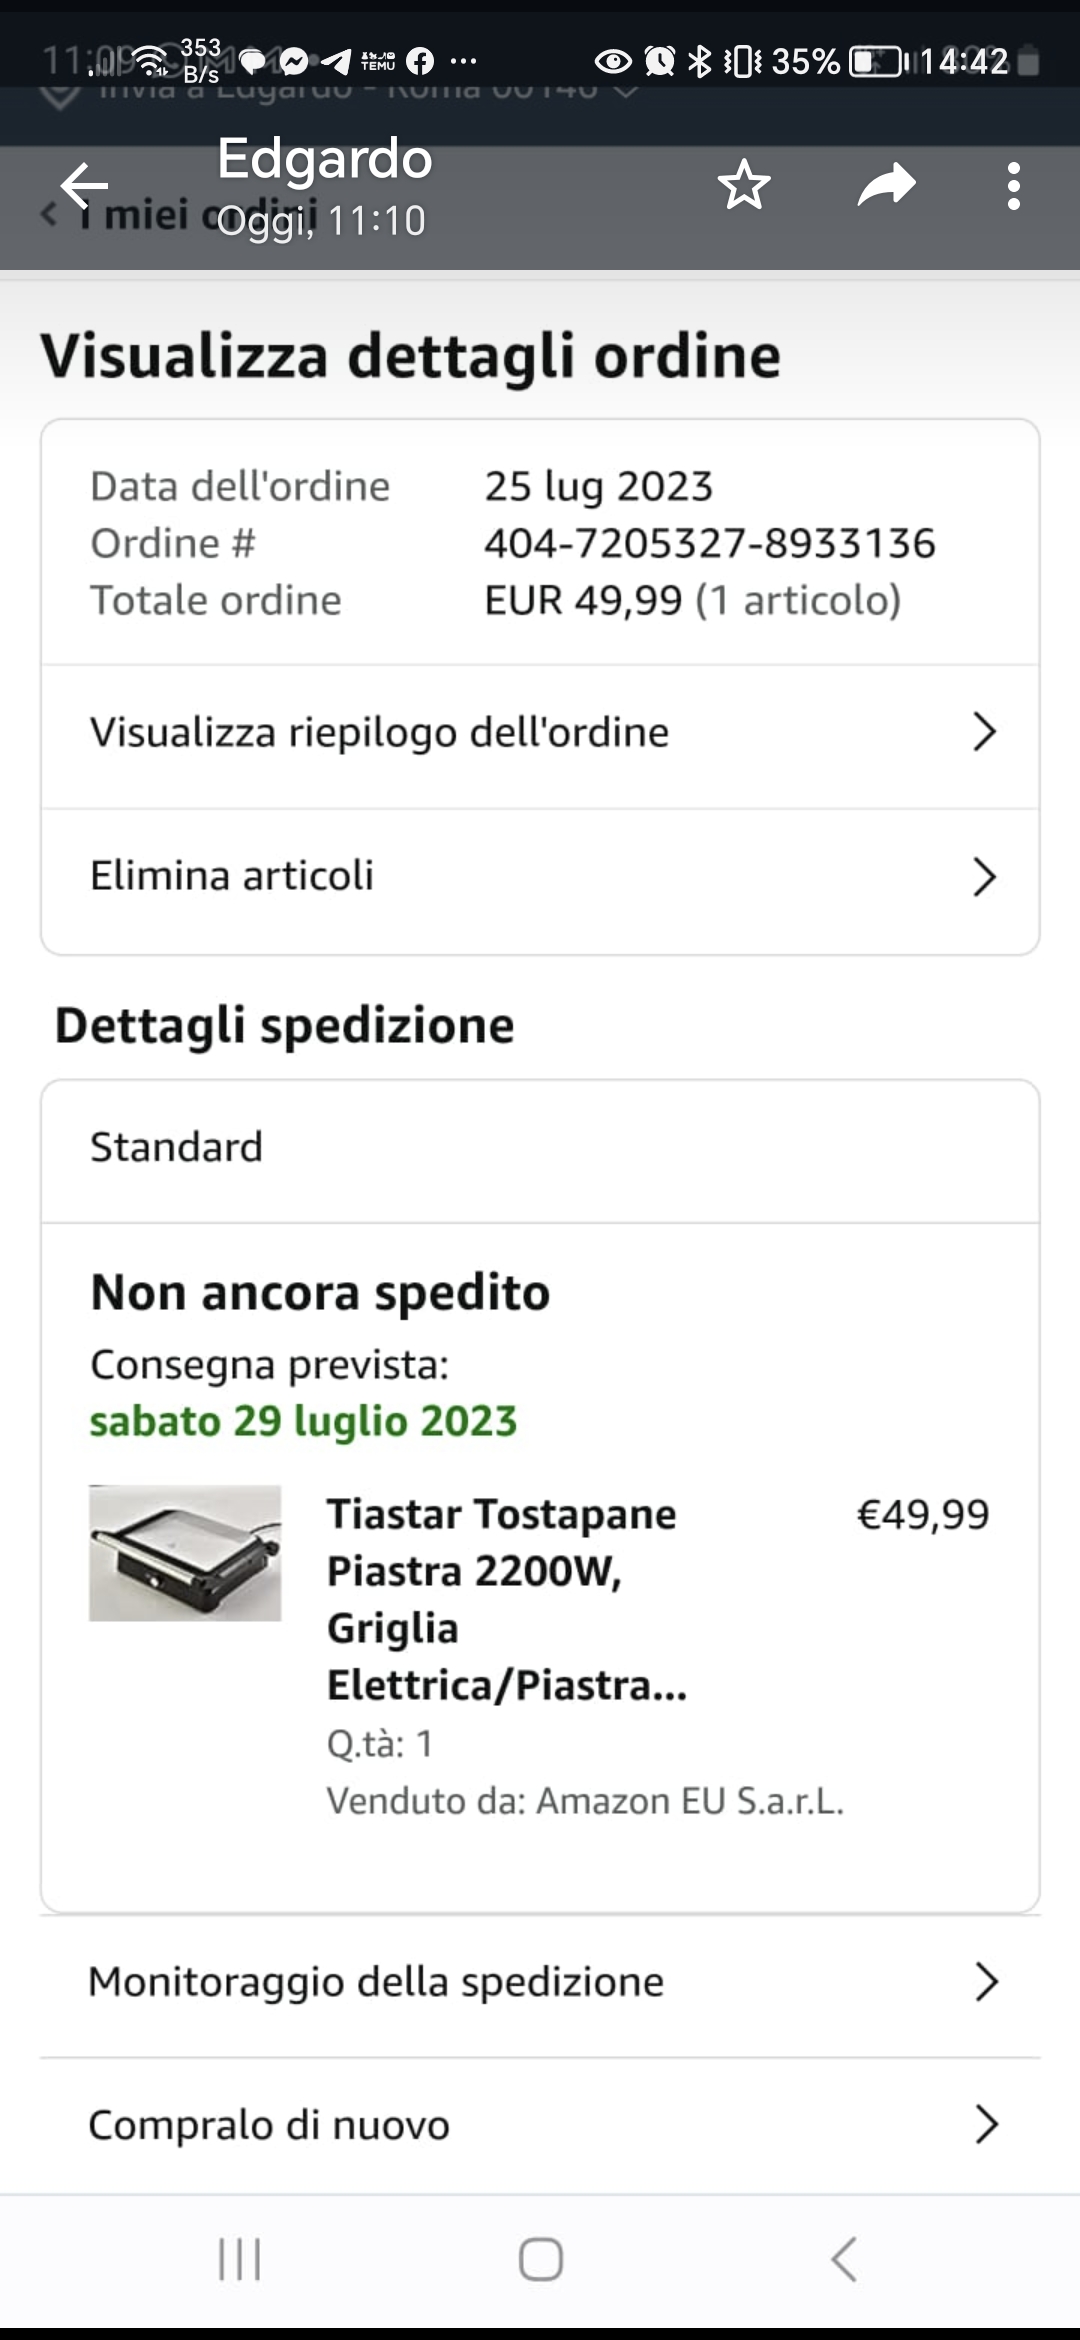This screenshot has width=1080, height=2340.
Task: Tap the Android recent apps button
Action: 240,2259
